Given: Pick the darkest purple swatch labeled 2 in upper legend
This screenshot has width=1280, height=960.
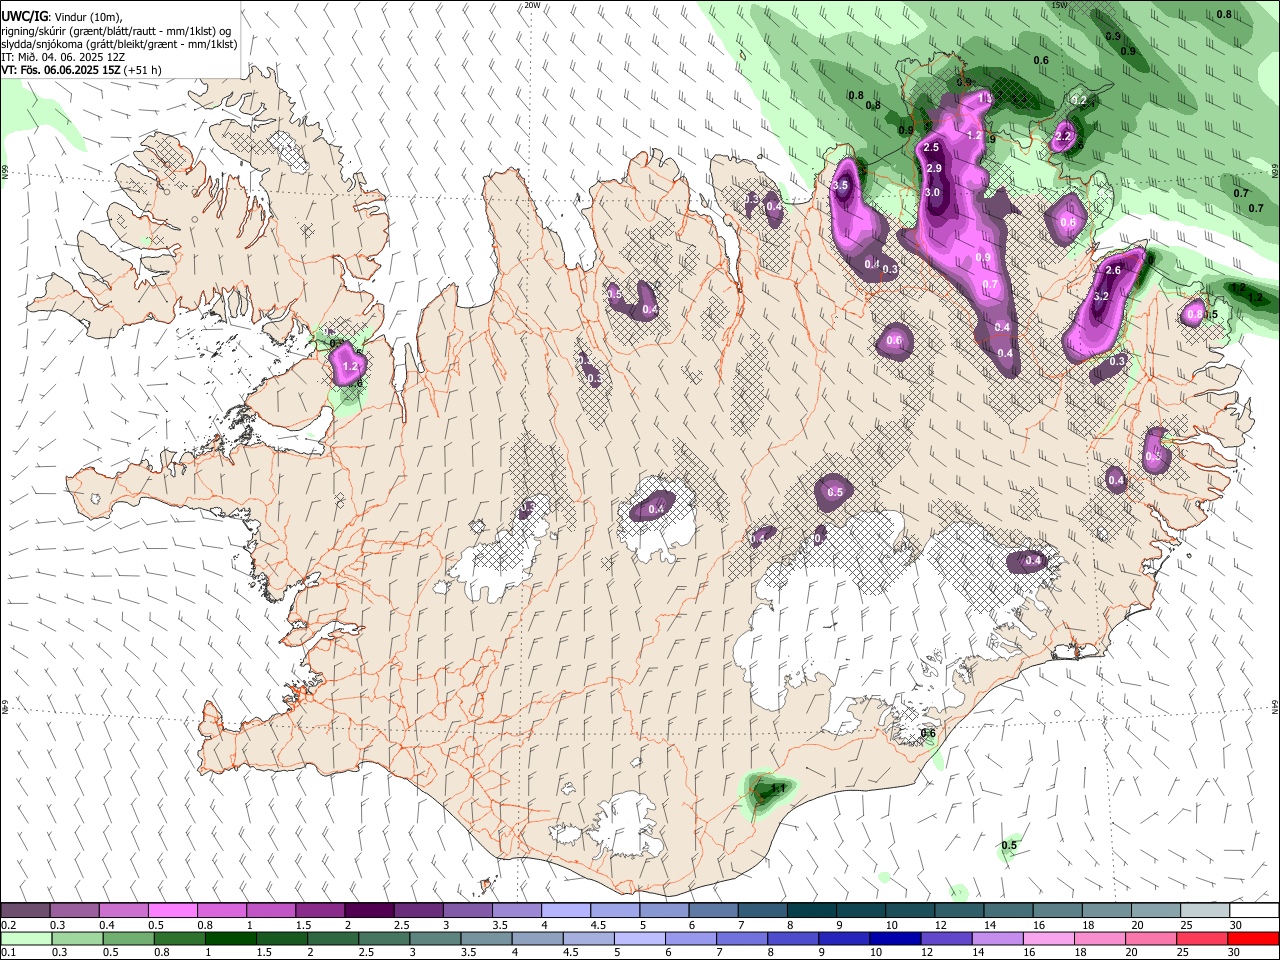Looking at the screenshot, I should pyautogui.click(x=368, y=910).
